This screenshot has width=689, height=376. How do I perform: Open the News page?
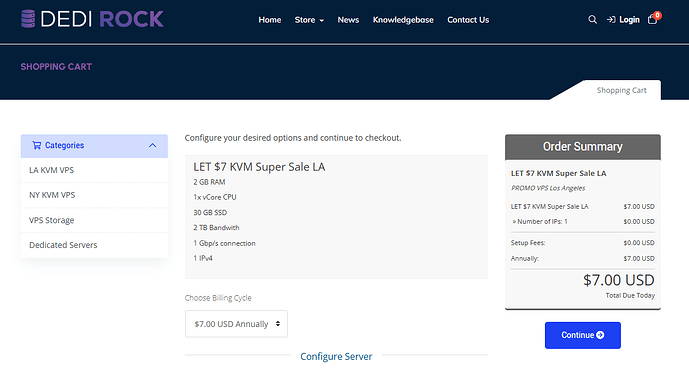click(x=348, y=20)
